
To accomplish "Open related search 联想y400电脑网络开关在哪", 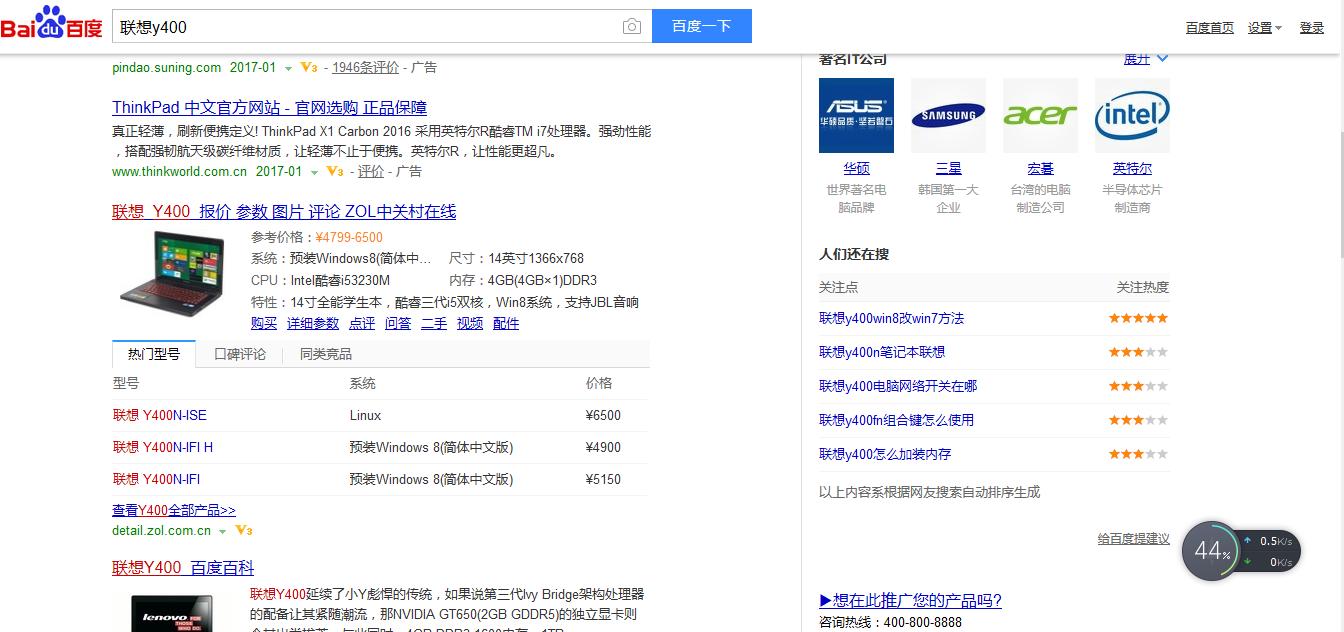I will 898,386.
